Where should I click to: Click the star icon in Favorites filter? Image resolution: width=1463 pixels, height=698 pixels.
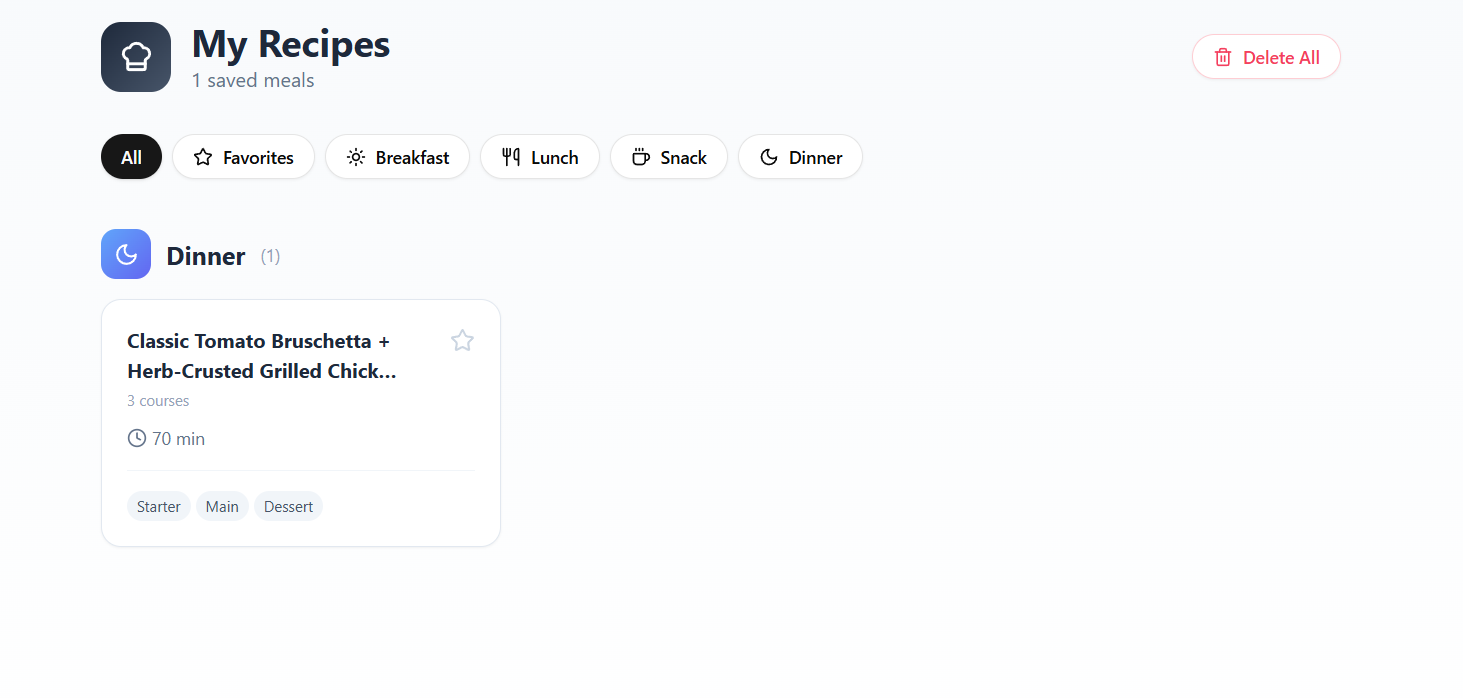(x=203, y=157)
